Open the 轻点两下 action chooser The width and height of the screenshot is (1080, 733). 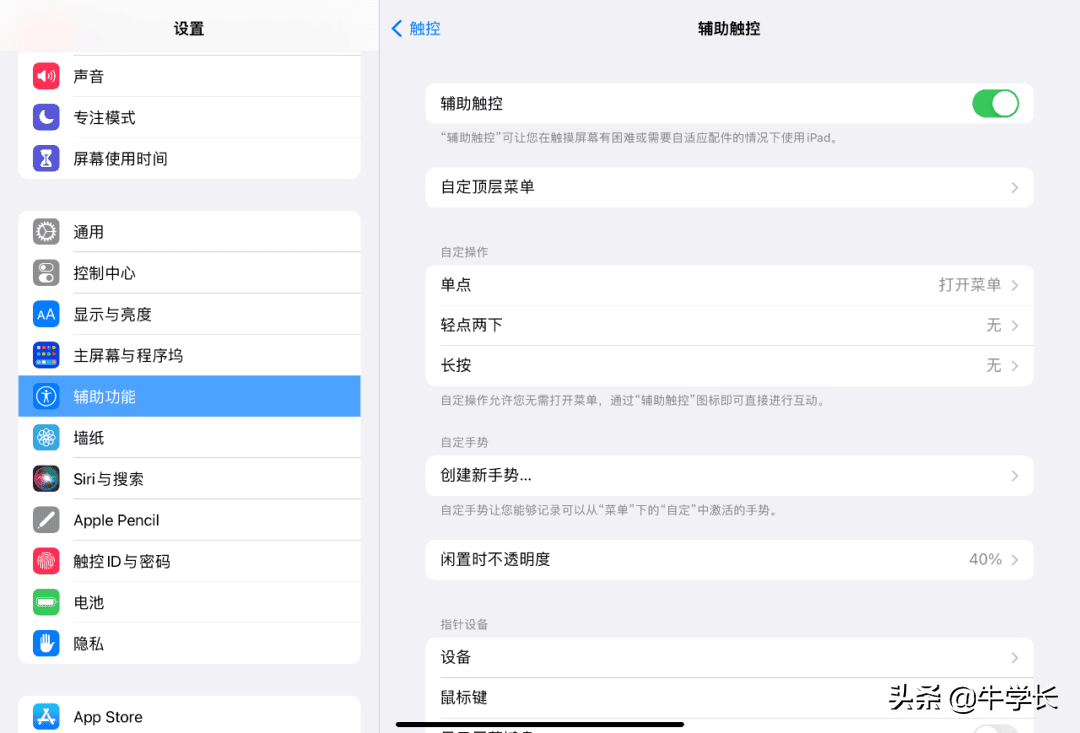[729, 325]
